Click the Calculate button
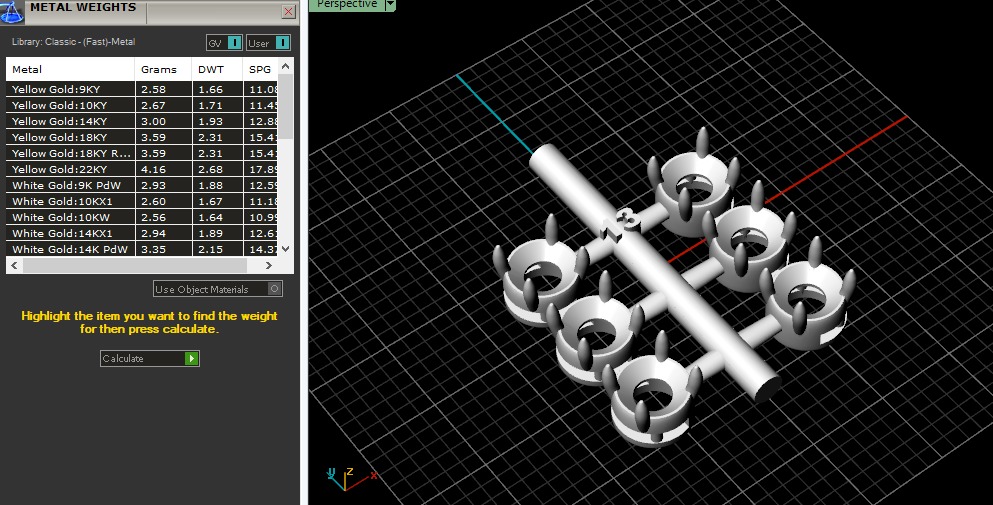Image resolution: width=993 pixels, height=505 pixels. pyautogui.click(x=149, y=359)
